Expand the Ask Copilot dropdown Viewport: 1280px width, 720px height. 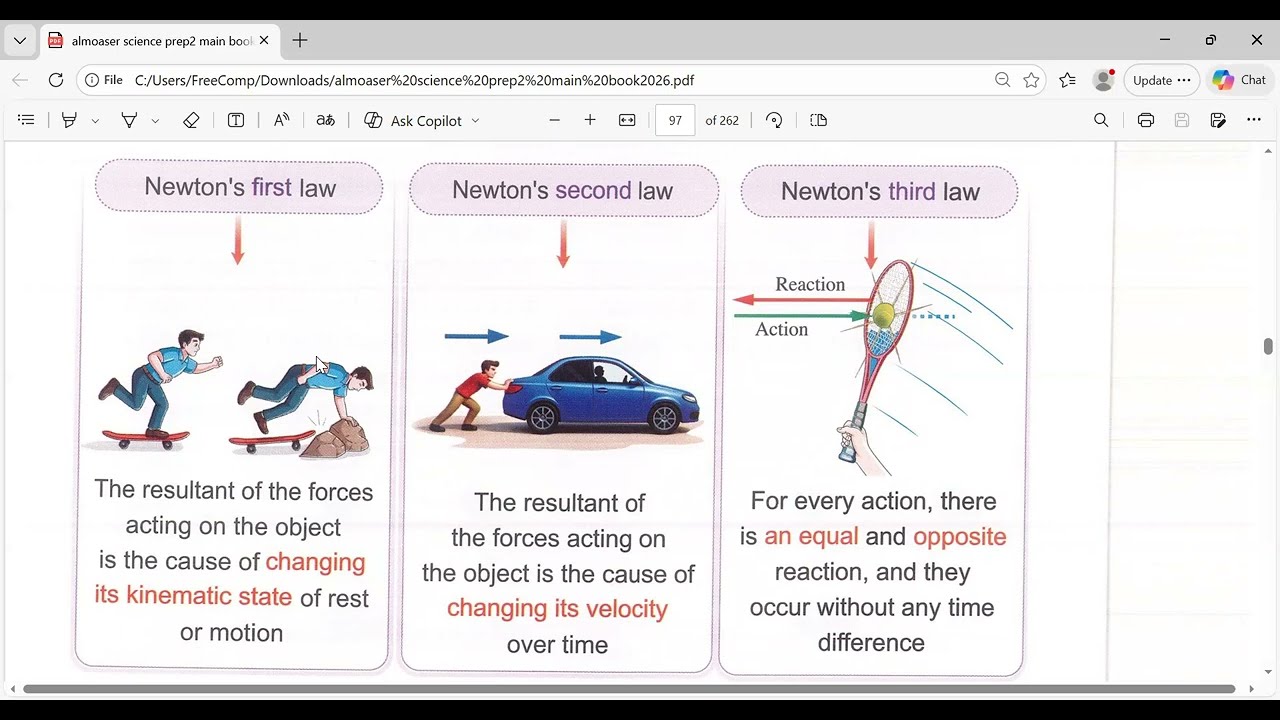click(475, 121)
